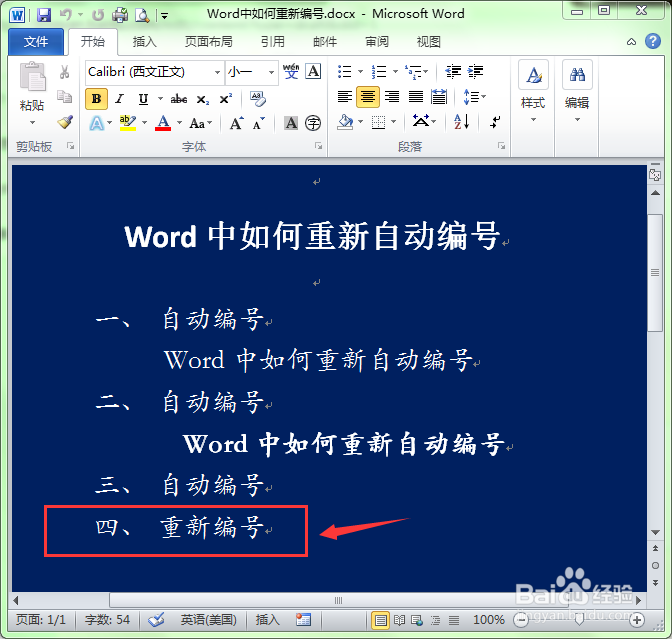Click the Paste clipboard icon
Viewport: 672px width, 639px height.
click(x=32, y=77)
